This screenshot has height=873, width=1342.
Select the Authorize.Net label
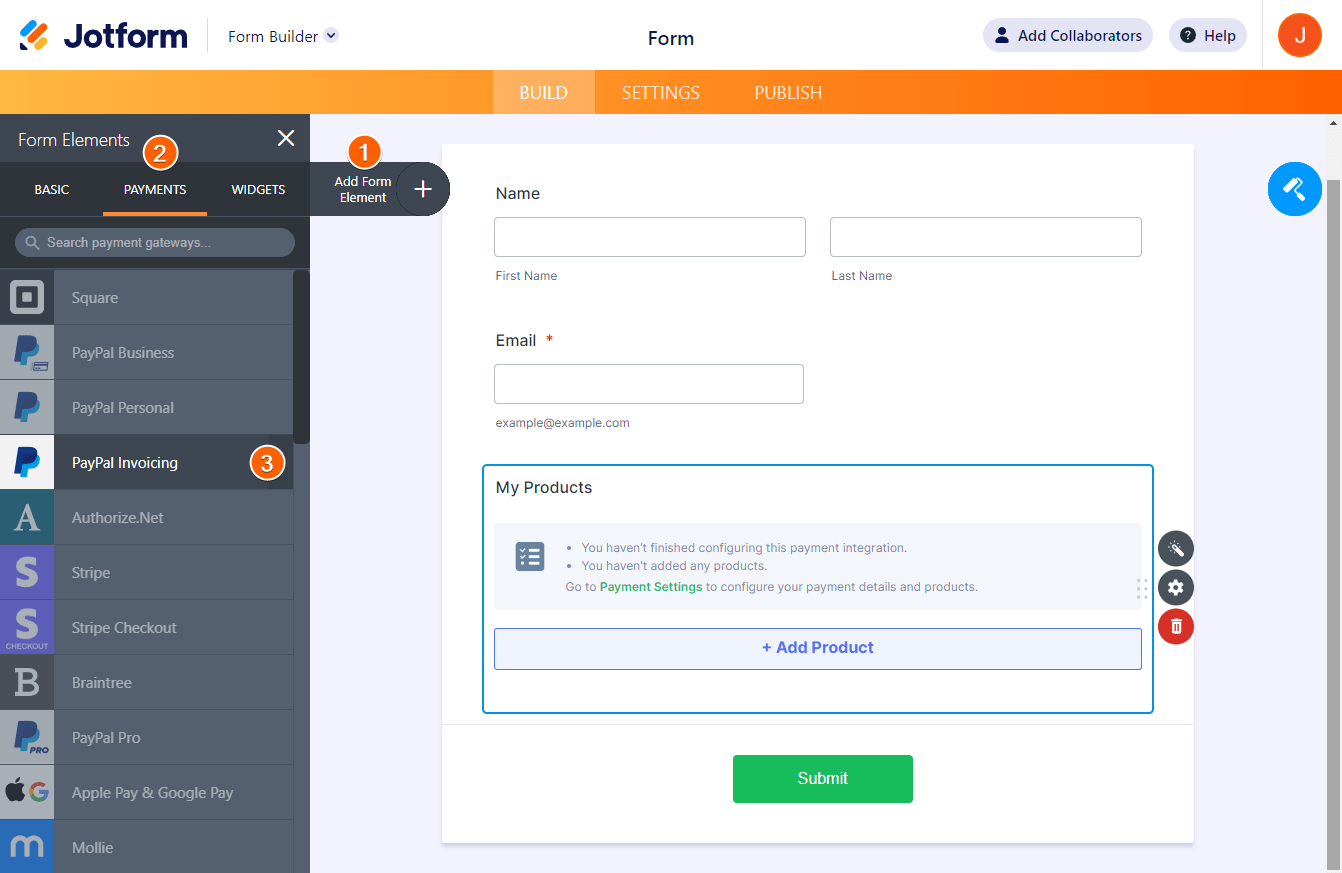click(x=118, y=518)
